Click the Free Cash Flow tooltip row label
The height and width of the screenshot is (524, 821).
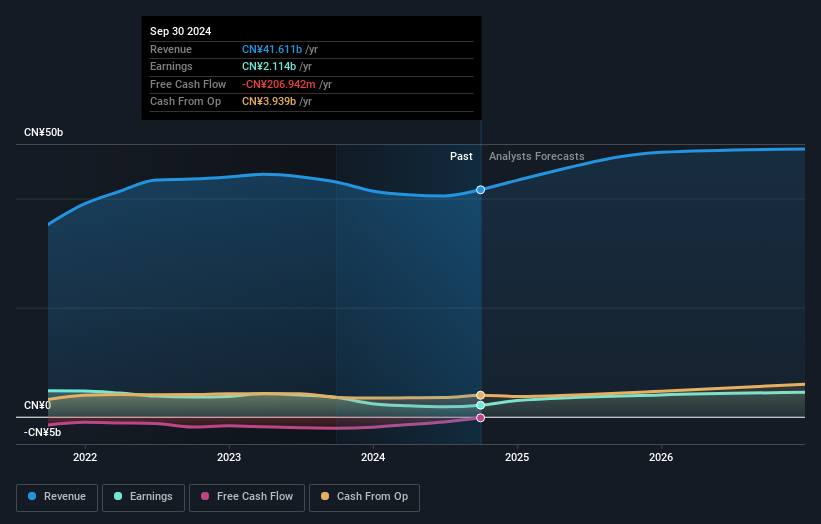188,84
